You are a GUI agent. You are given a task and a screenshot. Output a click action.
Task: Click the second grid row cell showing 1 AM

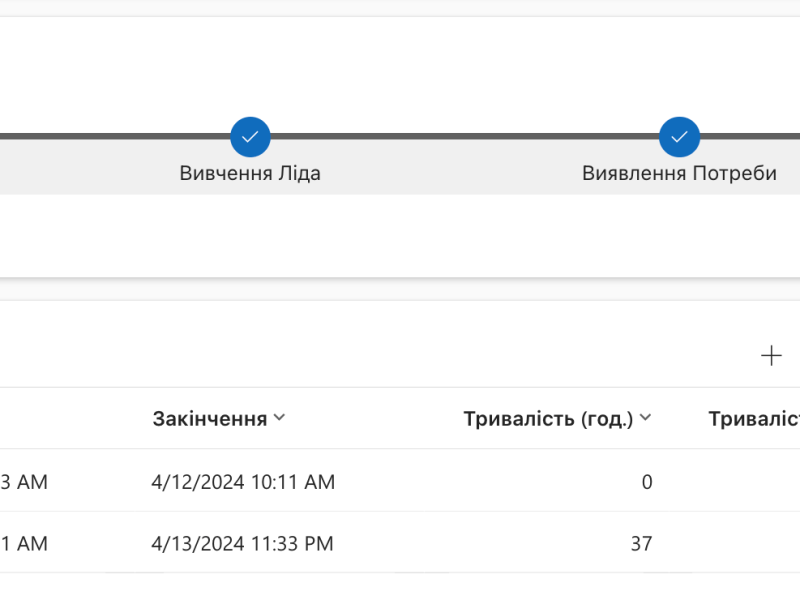click(x=22, y=543)
